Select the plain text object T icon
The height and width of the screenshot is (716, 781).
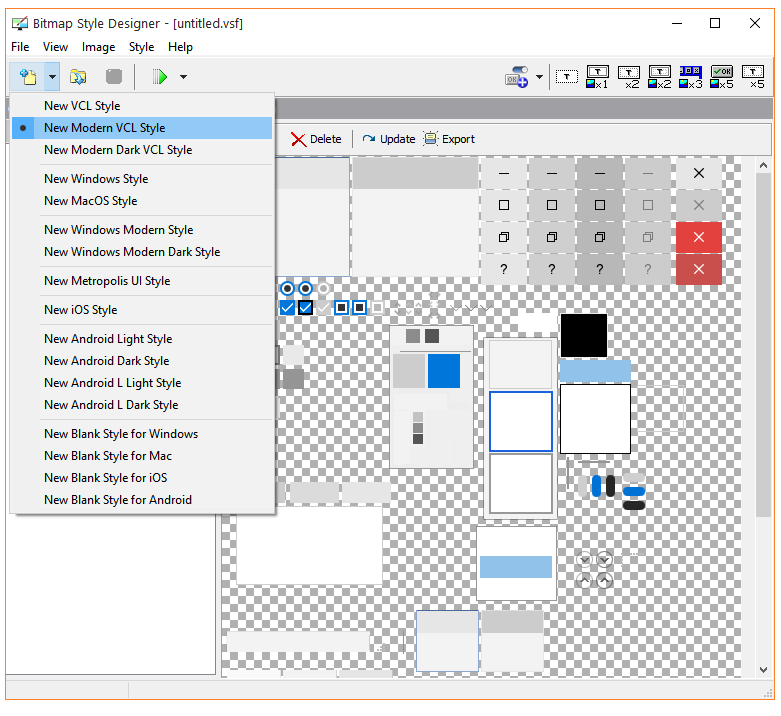pyautogui.click(x=567, y=77)
